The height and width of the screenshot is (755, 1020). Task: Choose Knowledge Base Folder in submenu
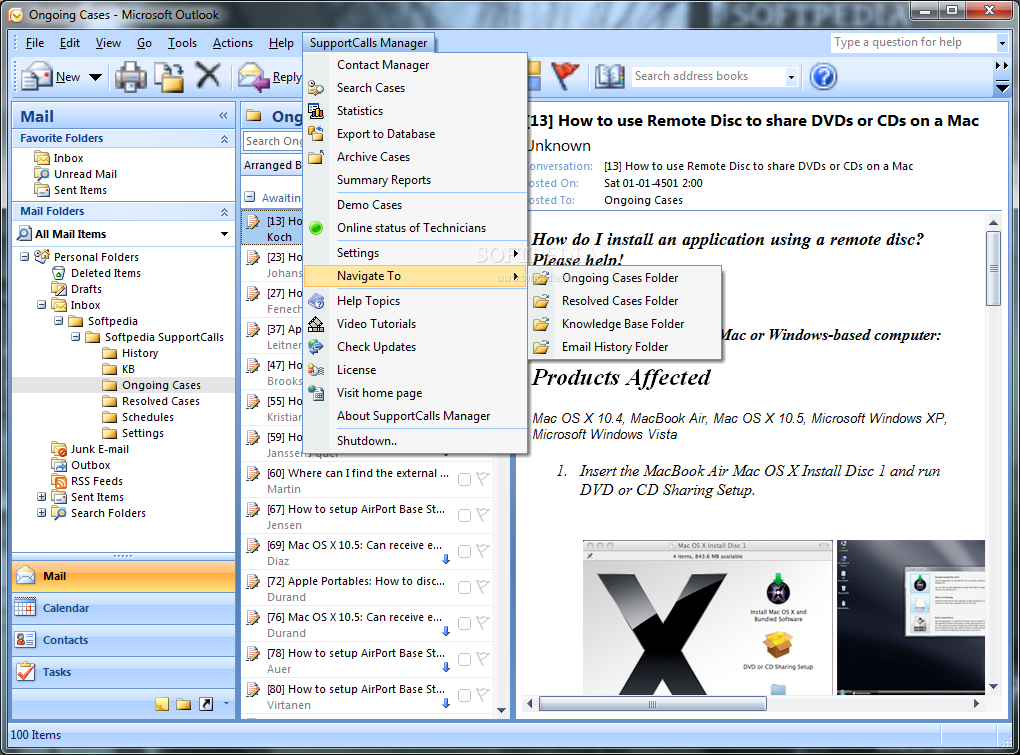click(624, 324)
